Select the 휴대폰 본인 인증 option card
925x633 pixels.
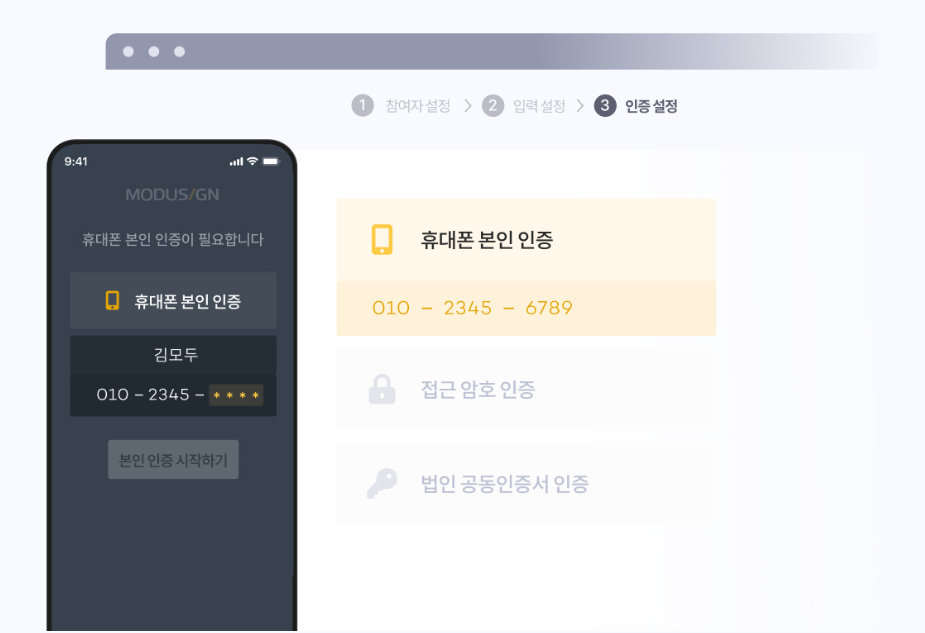(x=526, y=240)
